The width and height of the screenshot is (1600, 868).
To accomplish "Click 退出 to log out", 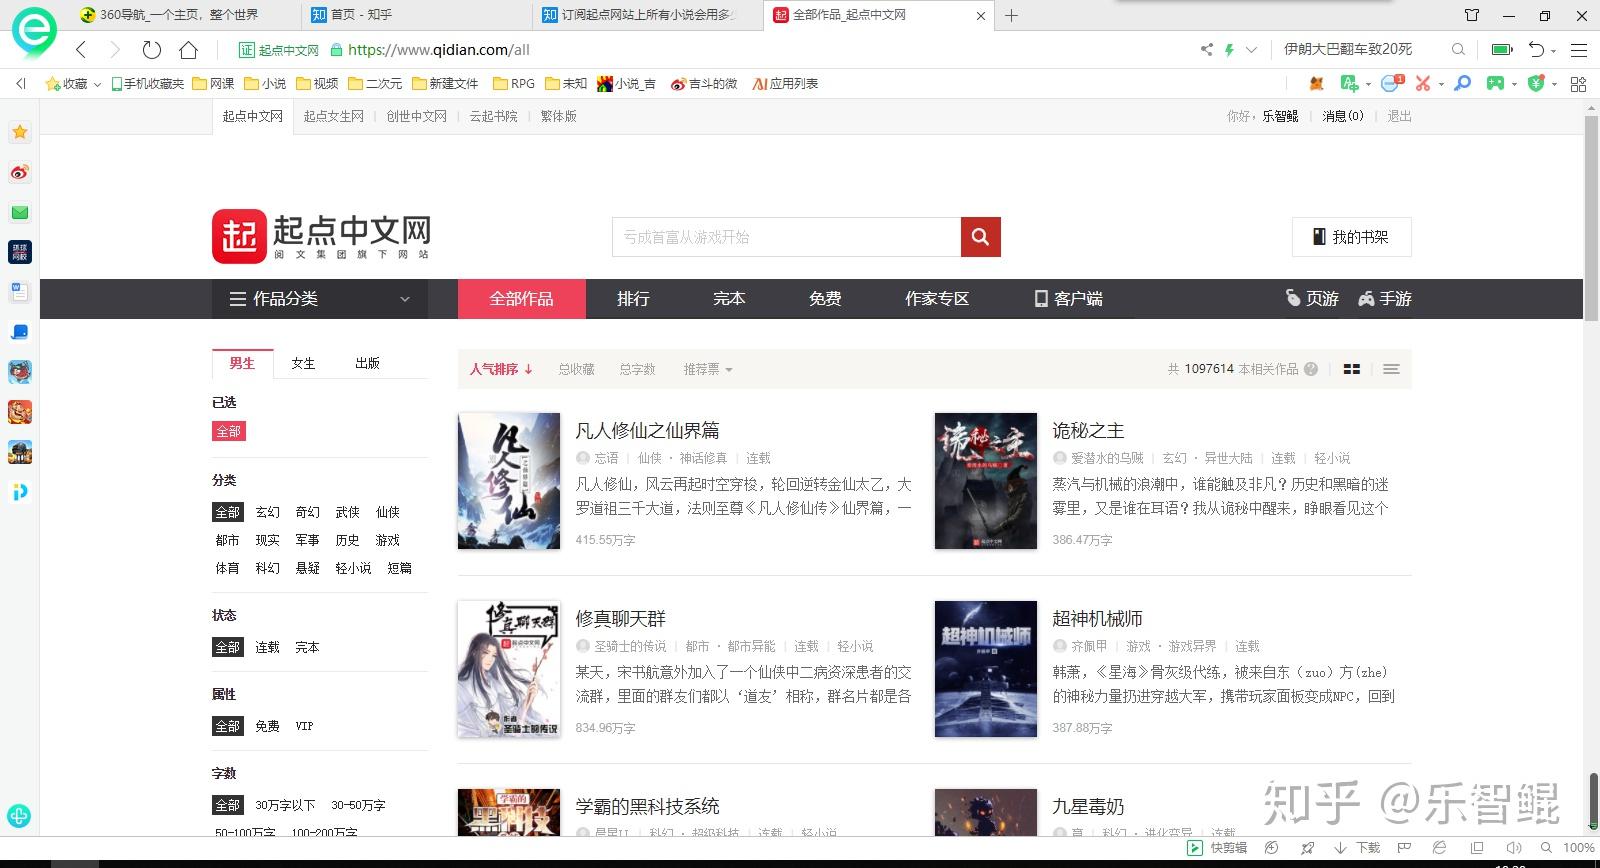I will tap(1399, 116).
